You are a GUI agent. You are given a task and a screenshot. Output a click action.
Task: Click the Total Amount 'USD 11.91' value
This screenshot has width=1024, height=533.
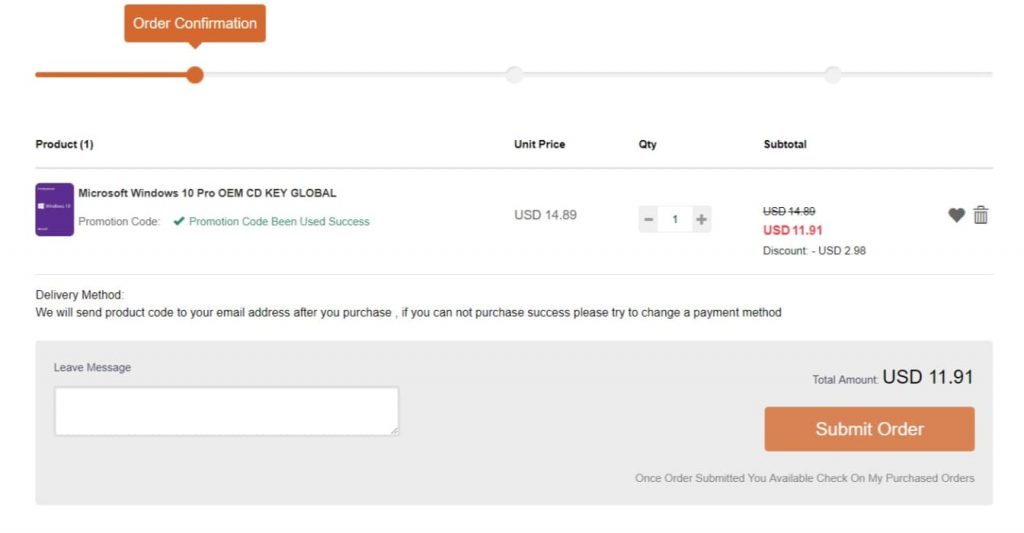tap(927, 377)
